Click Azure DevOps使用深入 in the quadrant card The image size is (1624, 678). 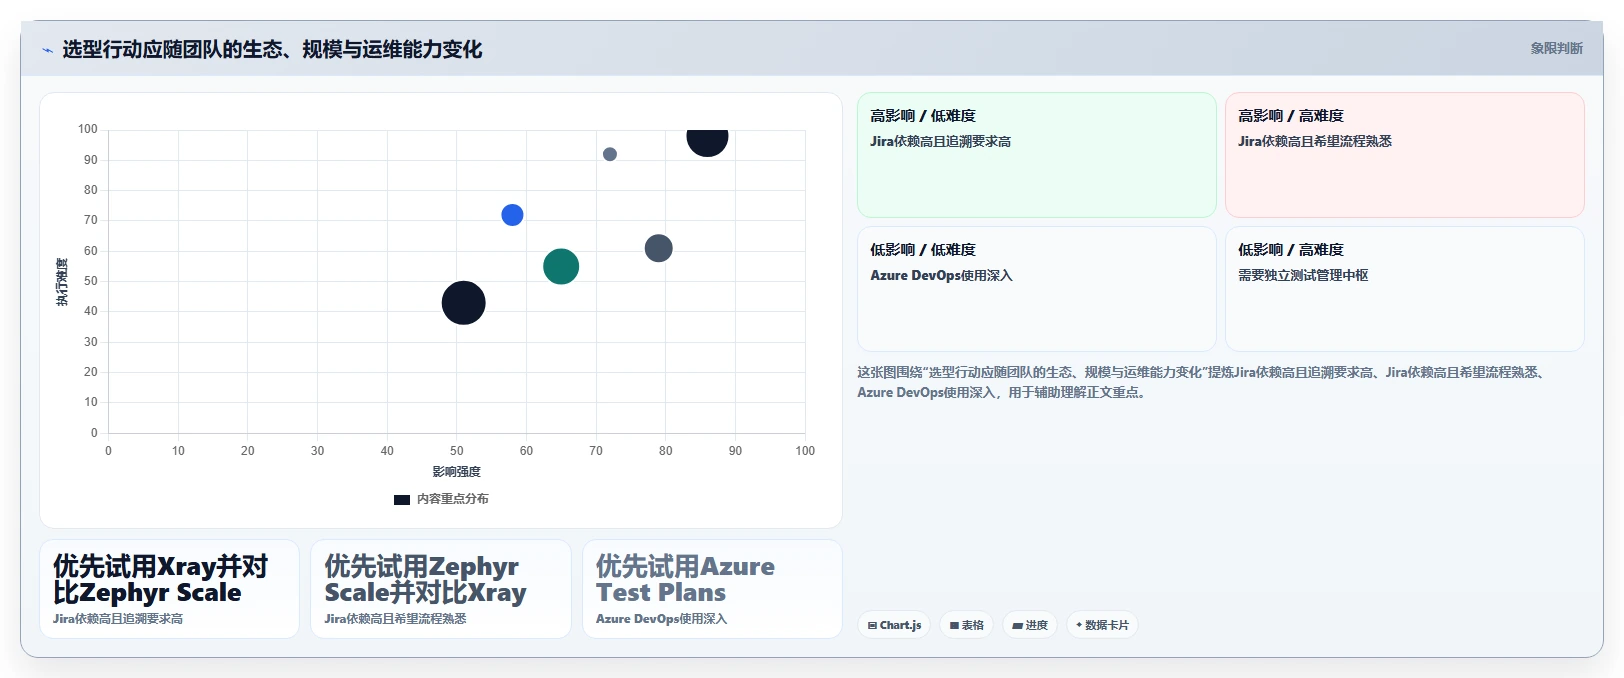coord(941,275)
